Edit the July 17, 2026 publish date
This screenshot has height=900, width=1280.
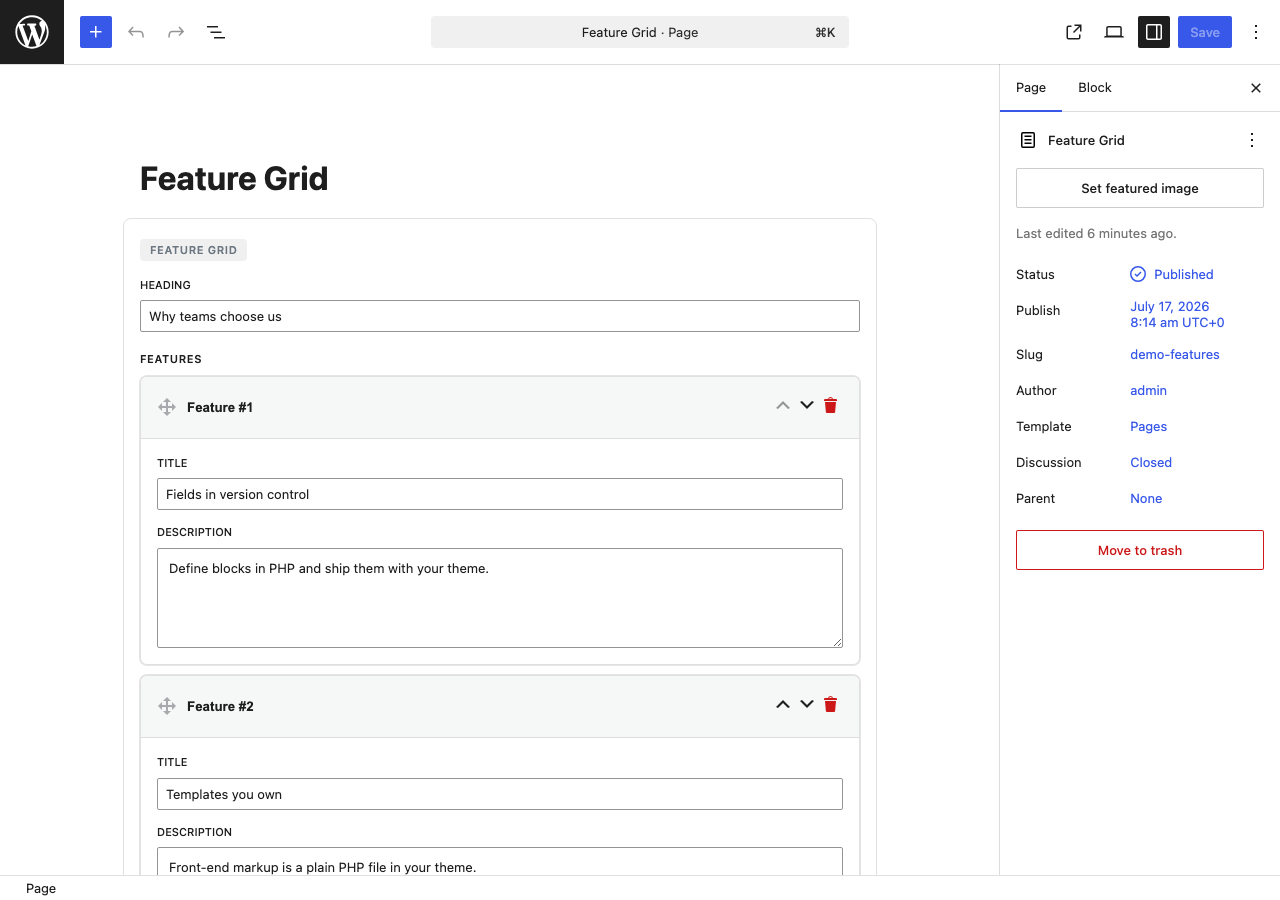(1177, 314)
